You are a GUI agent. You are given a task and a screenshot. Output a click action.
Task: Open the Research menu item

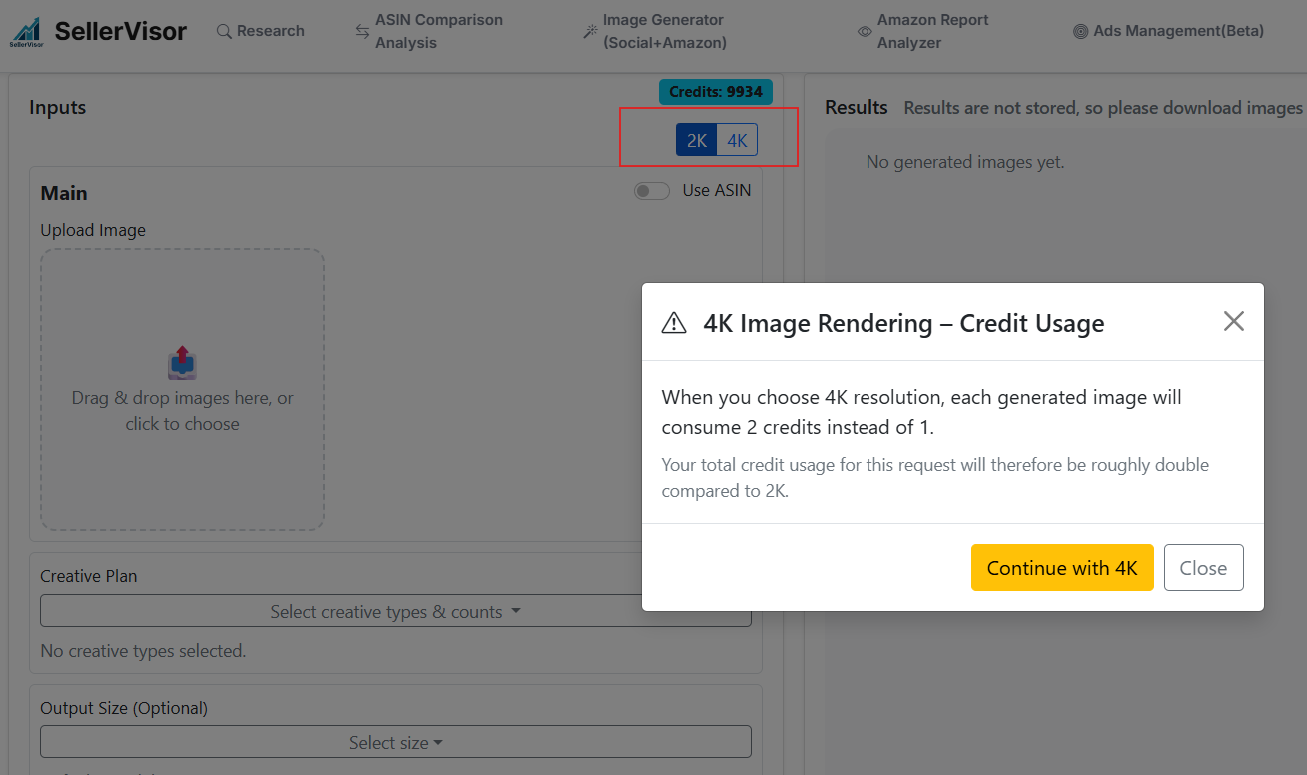(270, 32)
